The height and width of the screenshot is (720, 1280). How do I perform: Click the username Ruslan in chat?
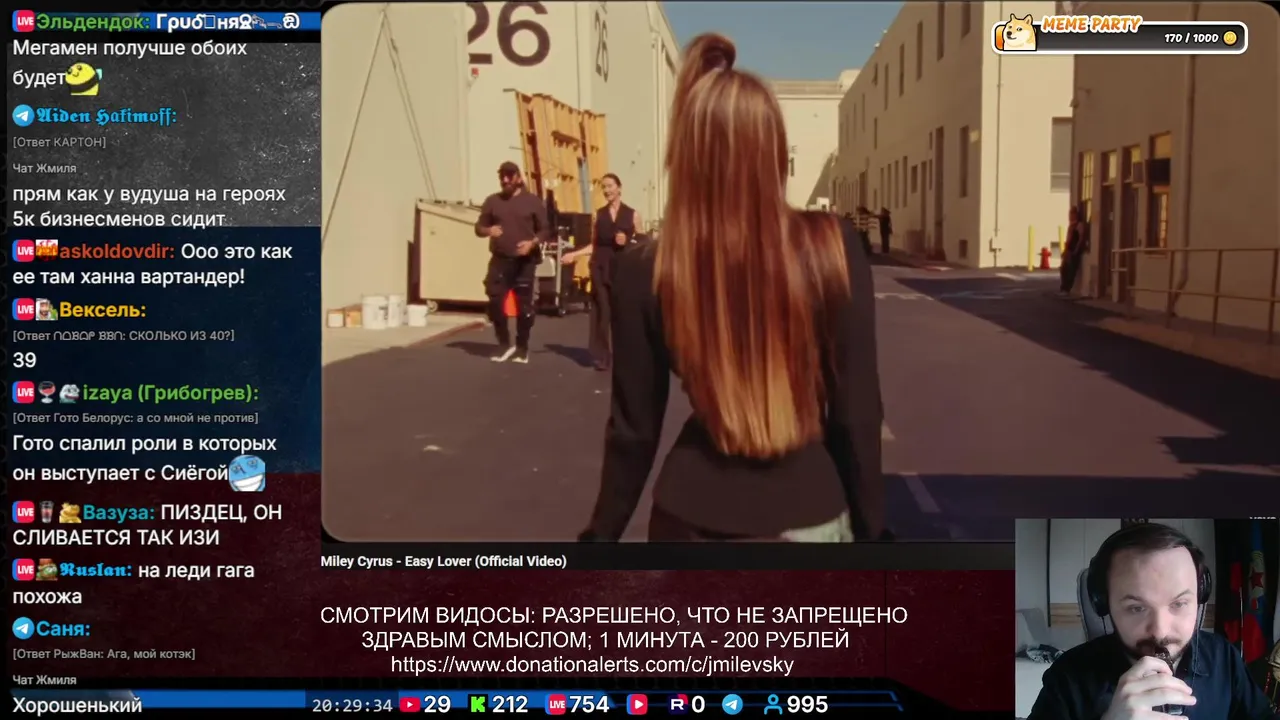click(x=95, y=570)
